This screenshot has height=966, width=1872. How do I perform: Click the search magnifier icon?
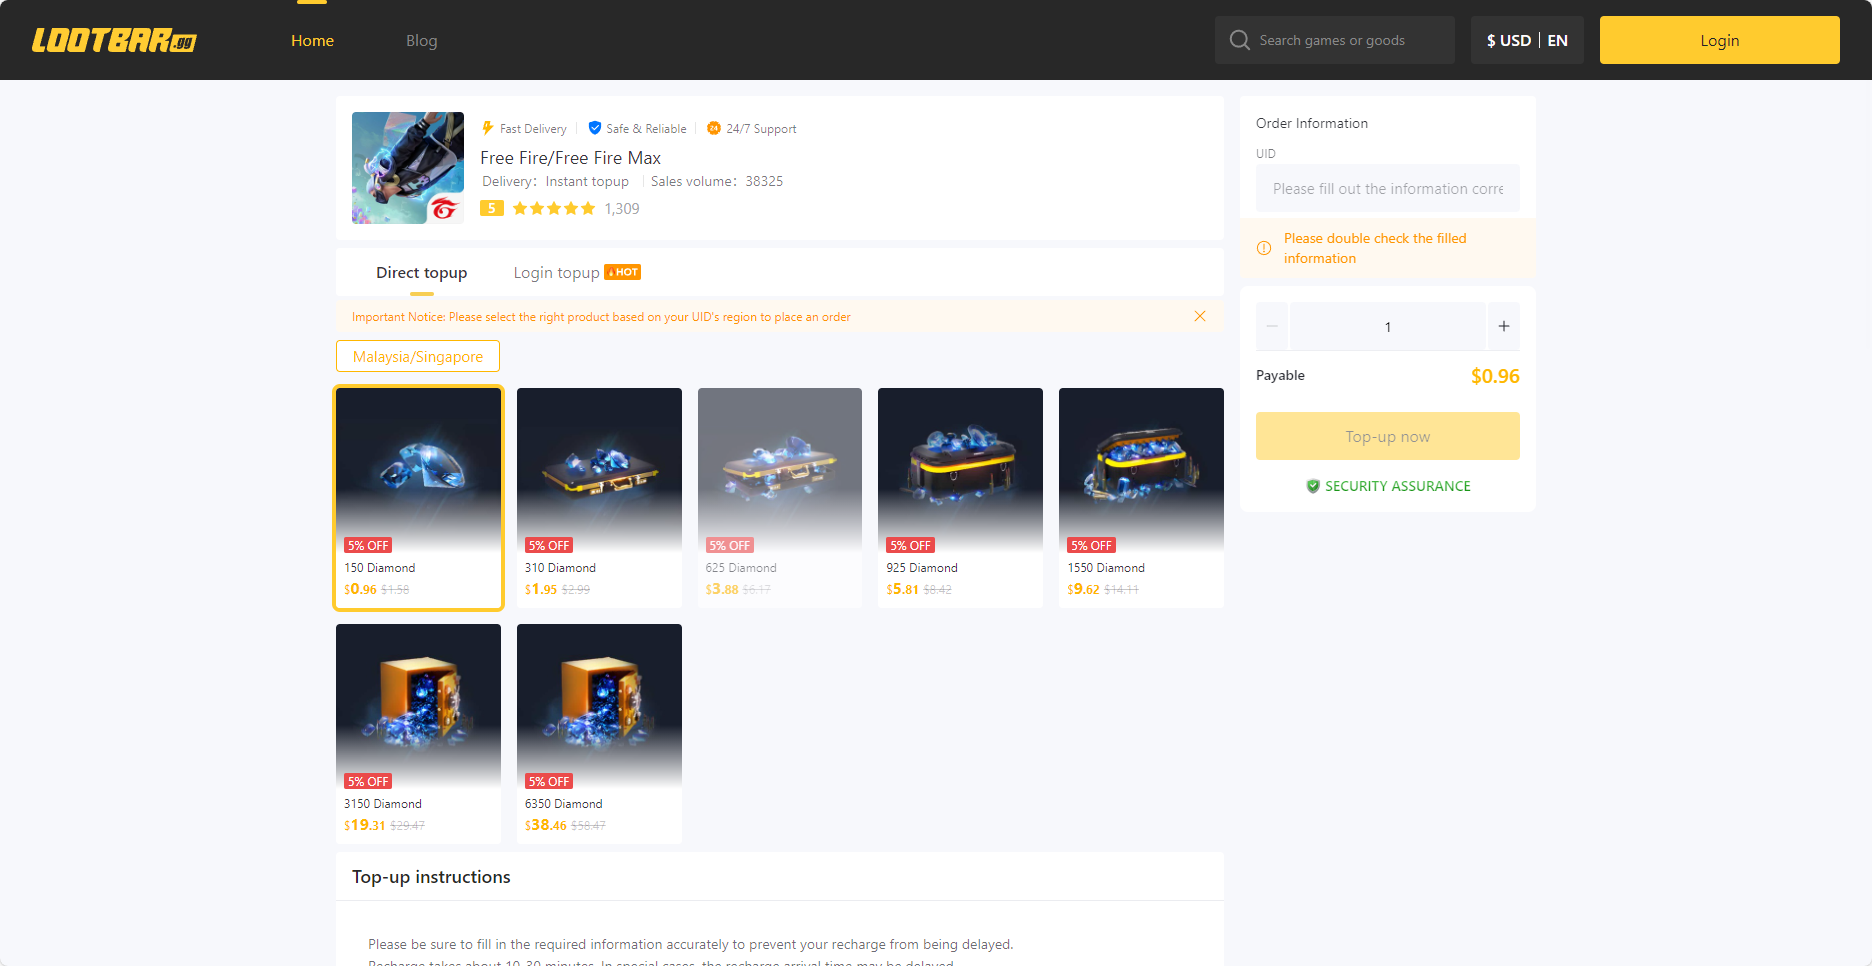coord(1239,40)
